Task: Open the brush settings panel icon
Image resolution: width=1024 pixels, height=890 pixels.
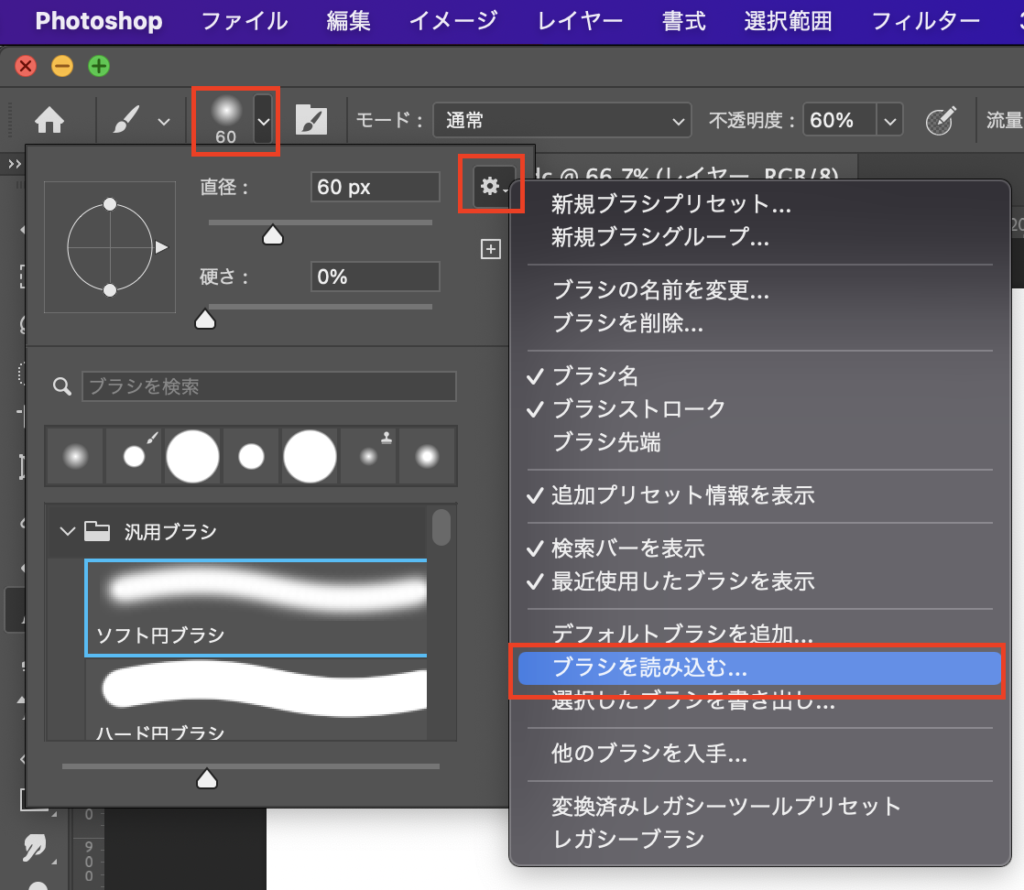Action: pyautogui.click(x=311, y=121)
